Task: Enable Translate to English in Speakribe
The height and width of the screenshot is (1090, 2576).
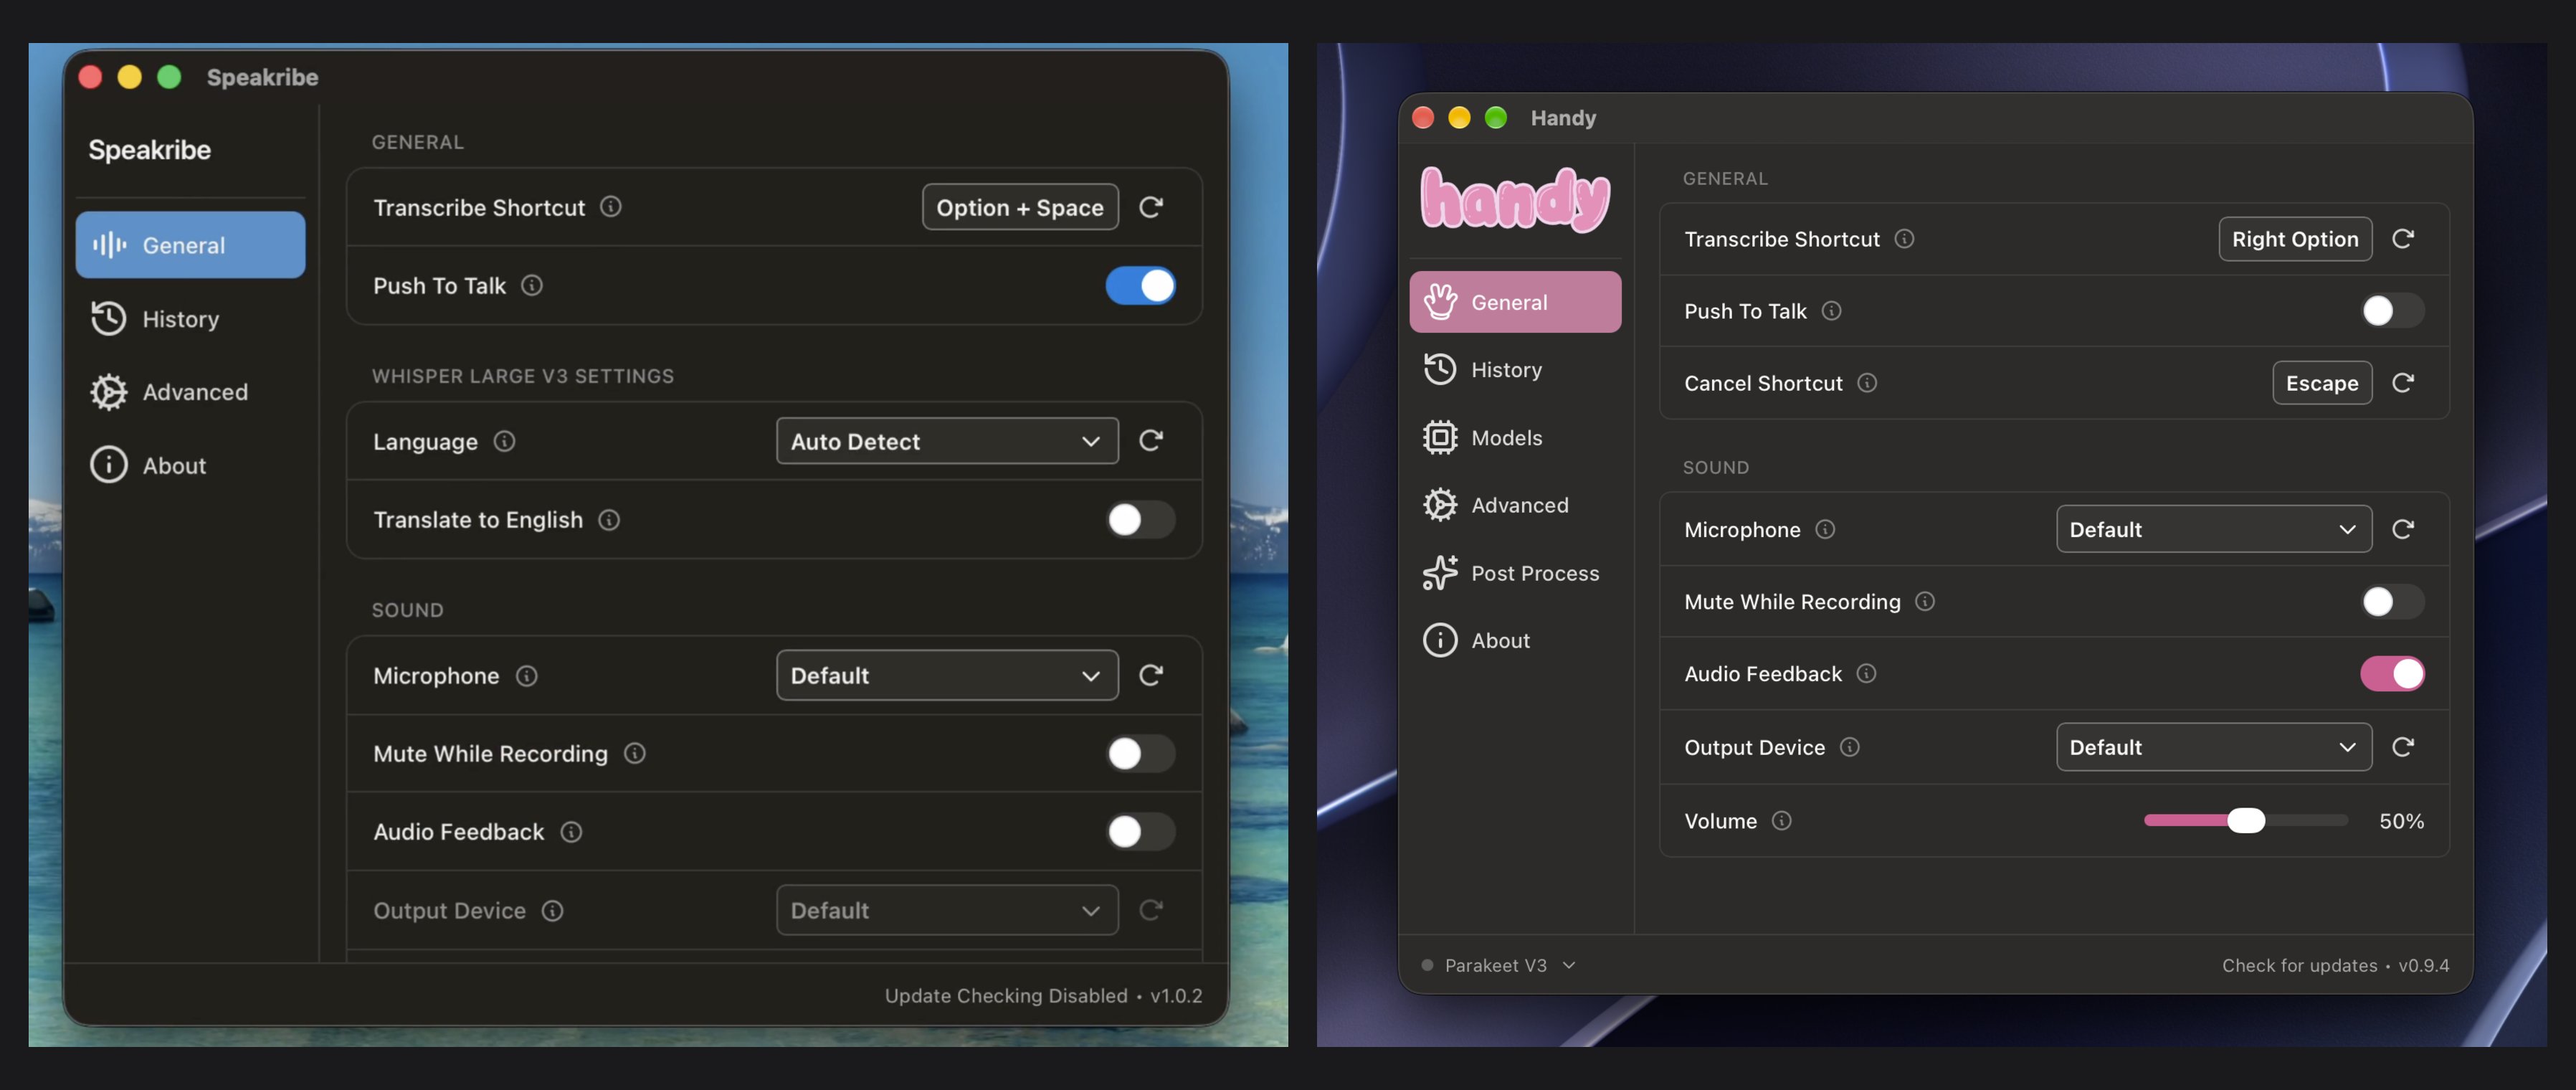Action: [1140, 520]
